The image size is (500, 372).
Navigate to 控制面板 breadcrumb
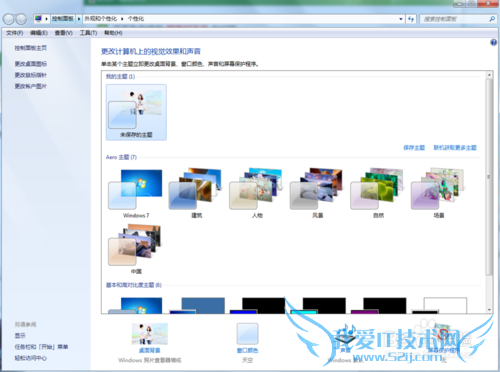tap(63, 19)
